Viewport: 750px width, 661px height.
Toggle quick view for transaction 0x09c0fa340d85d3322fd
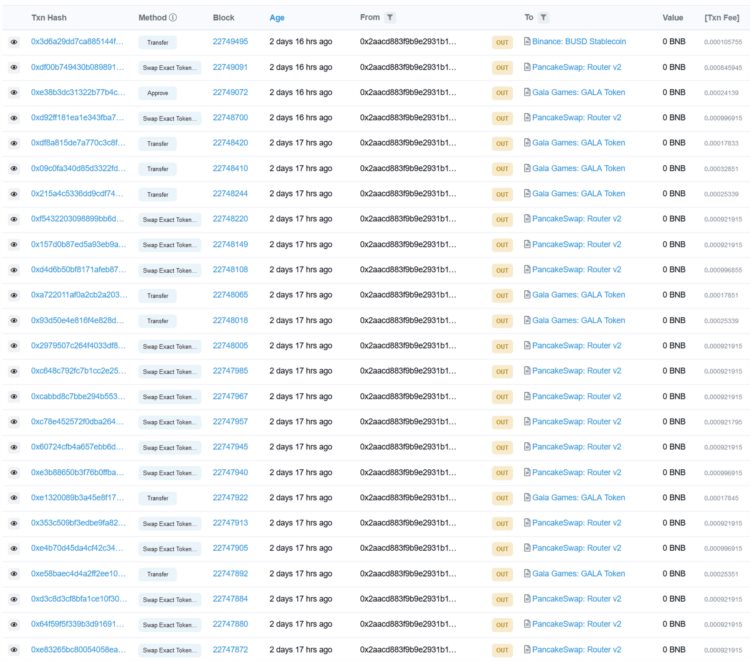click(14, 168)
